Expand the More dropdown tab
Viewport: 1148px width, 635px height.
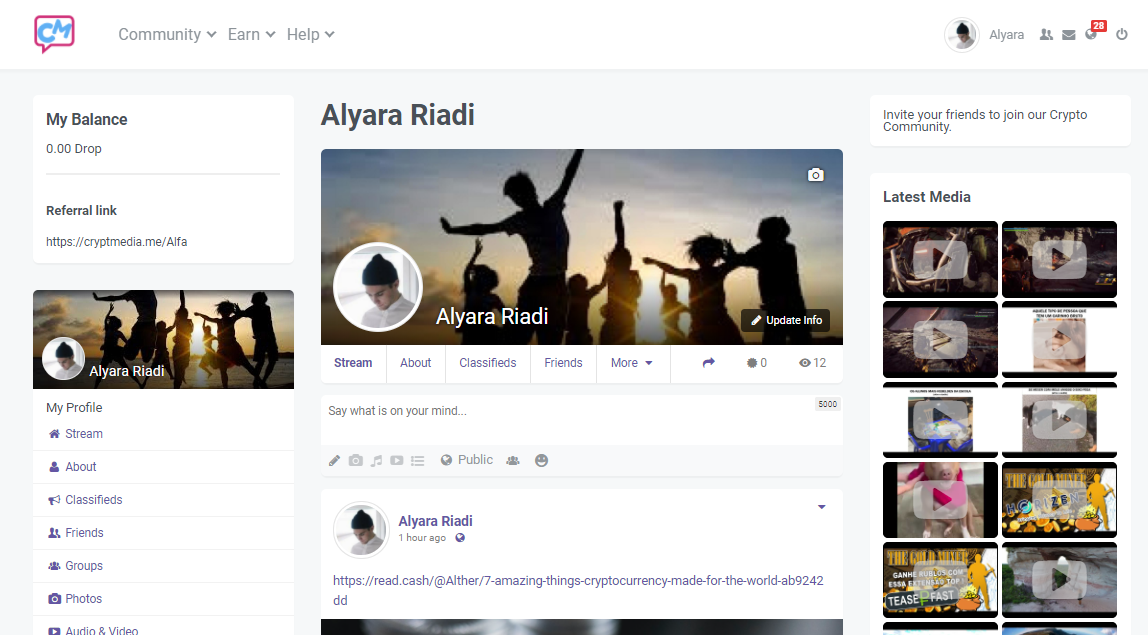[x=631, y=363]
